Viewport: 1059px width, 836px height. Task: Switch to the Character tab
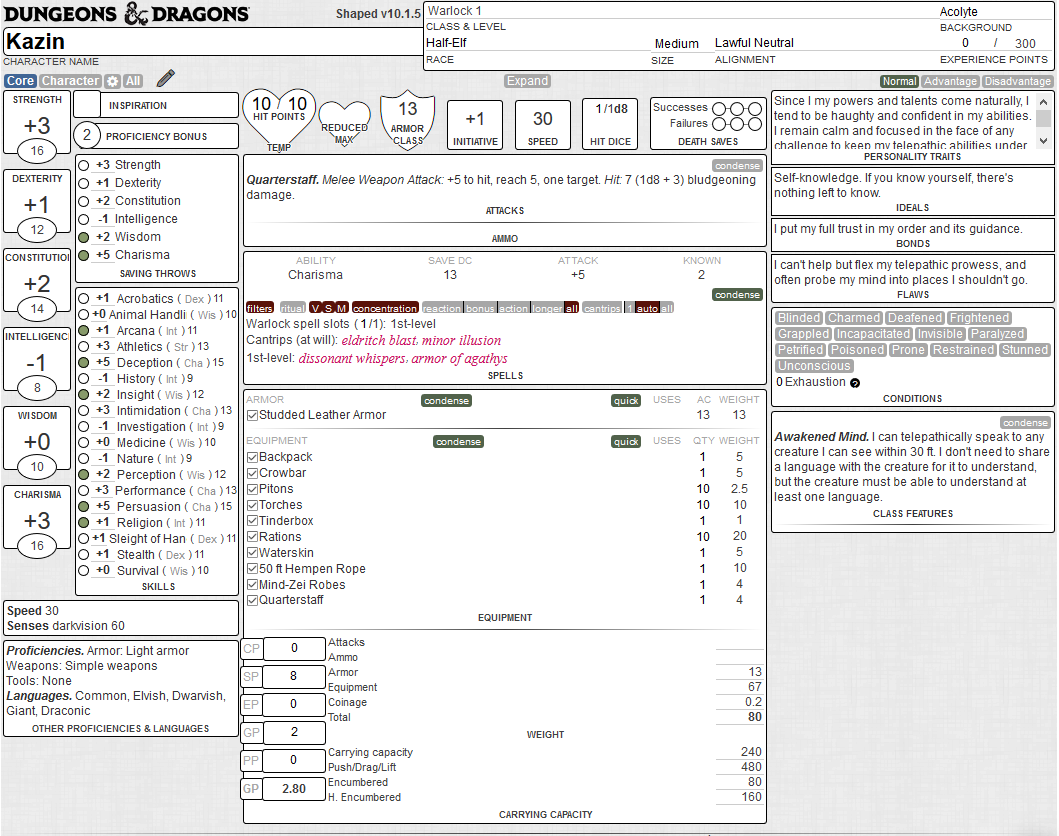[70, 81]
